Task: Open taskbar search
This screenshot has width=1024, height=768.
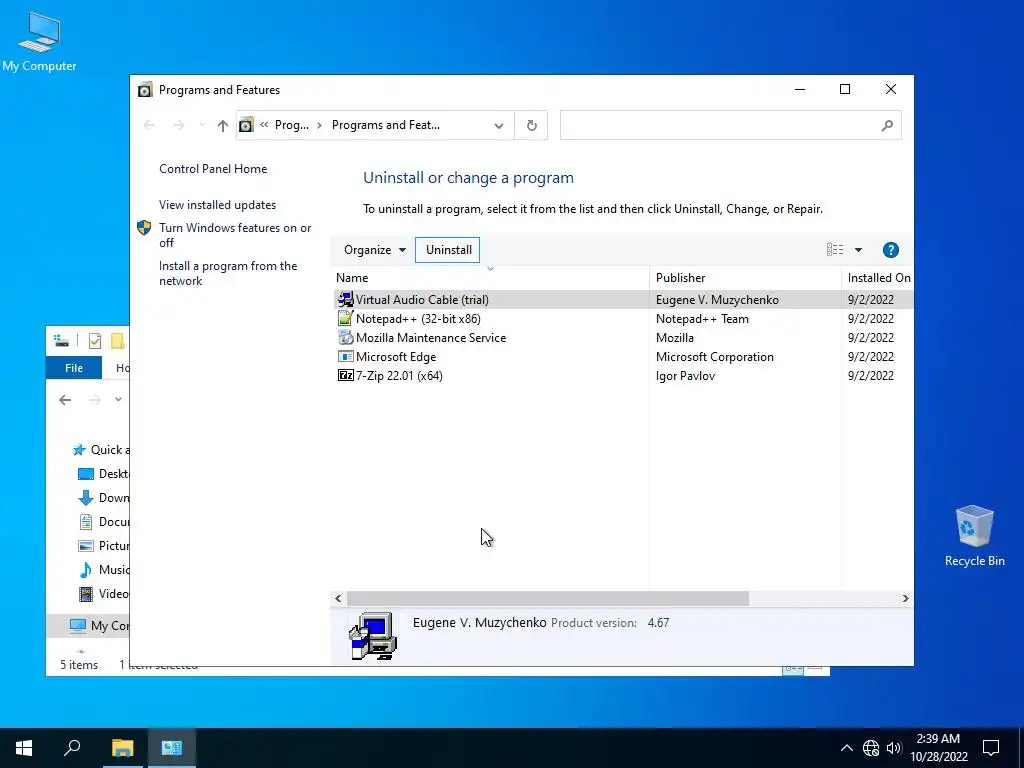Action: [x=72, y=748]
